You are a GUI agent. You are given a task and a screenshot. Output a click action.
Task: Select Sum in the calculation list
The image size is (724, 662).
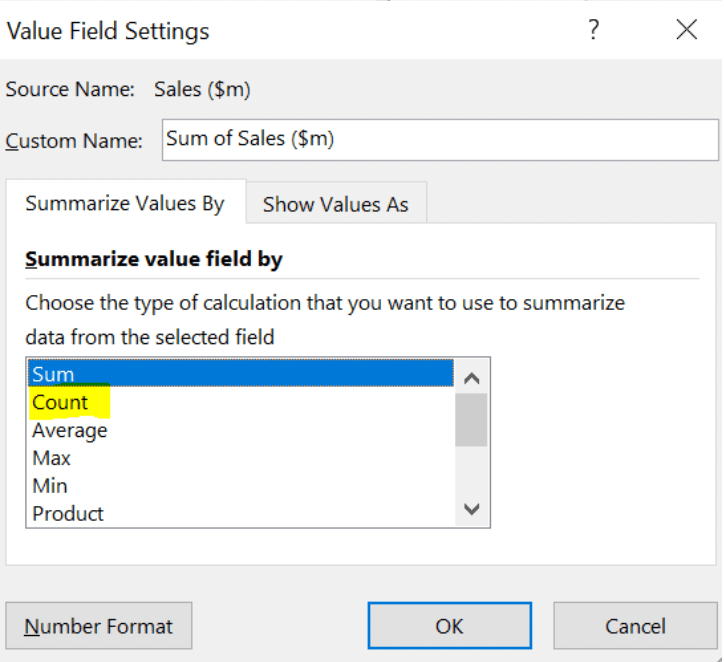(x=240, y=374)
